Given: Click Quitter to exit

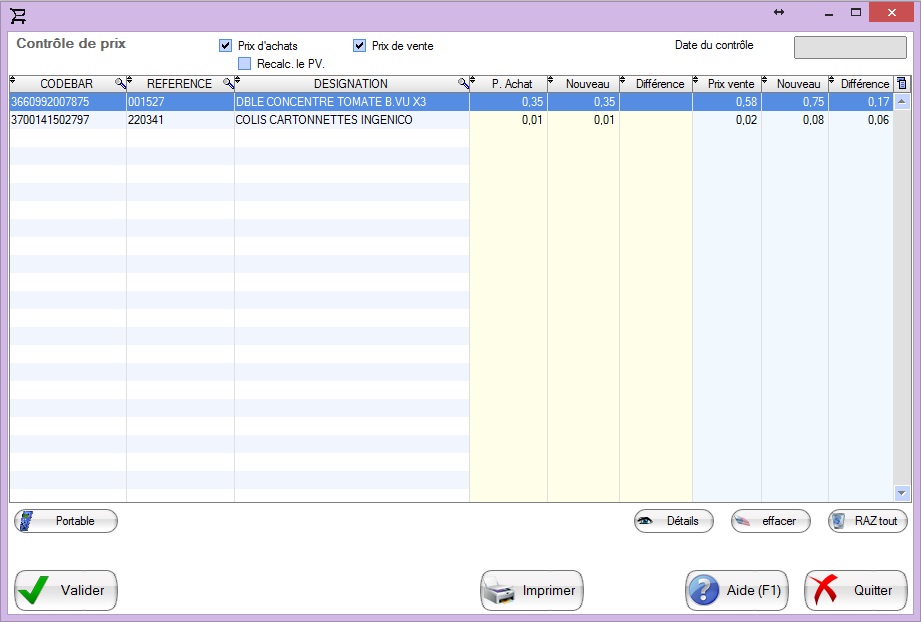Looking at the screenshot, I should [856, 590].
